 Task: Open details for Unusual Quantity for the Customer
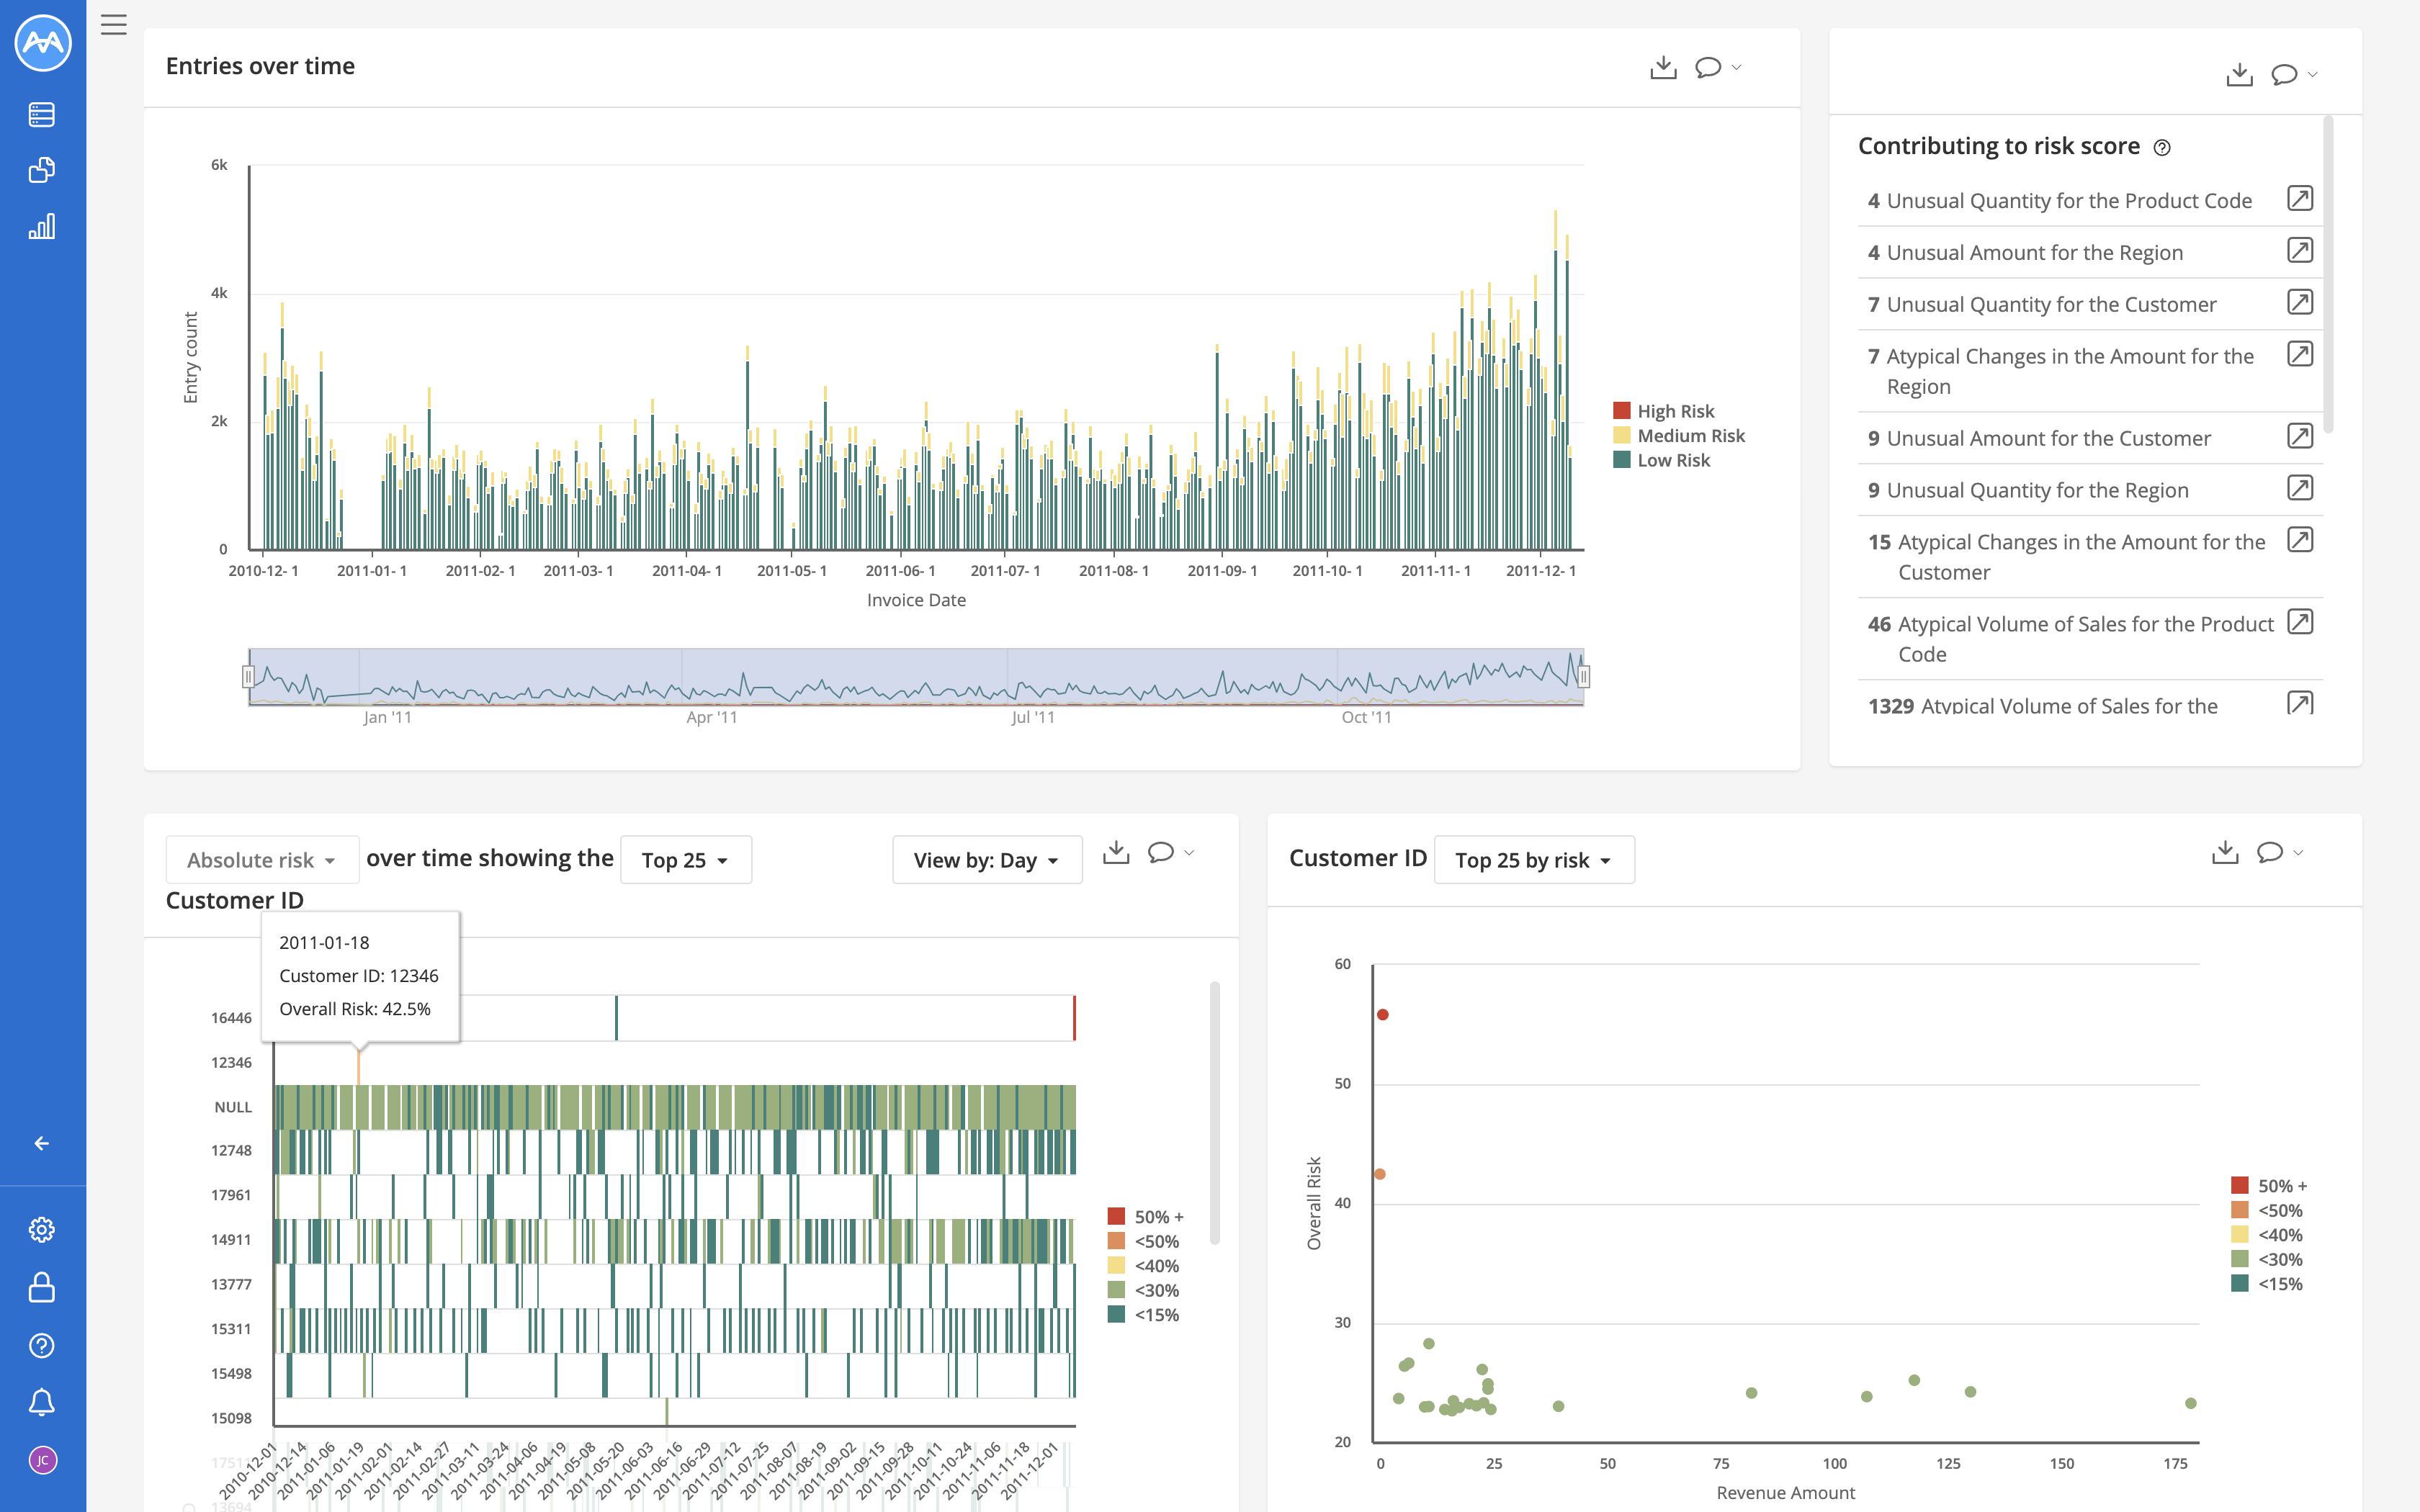click(2300, 302)
